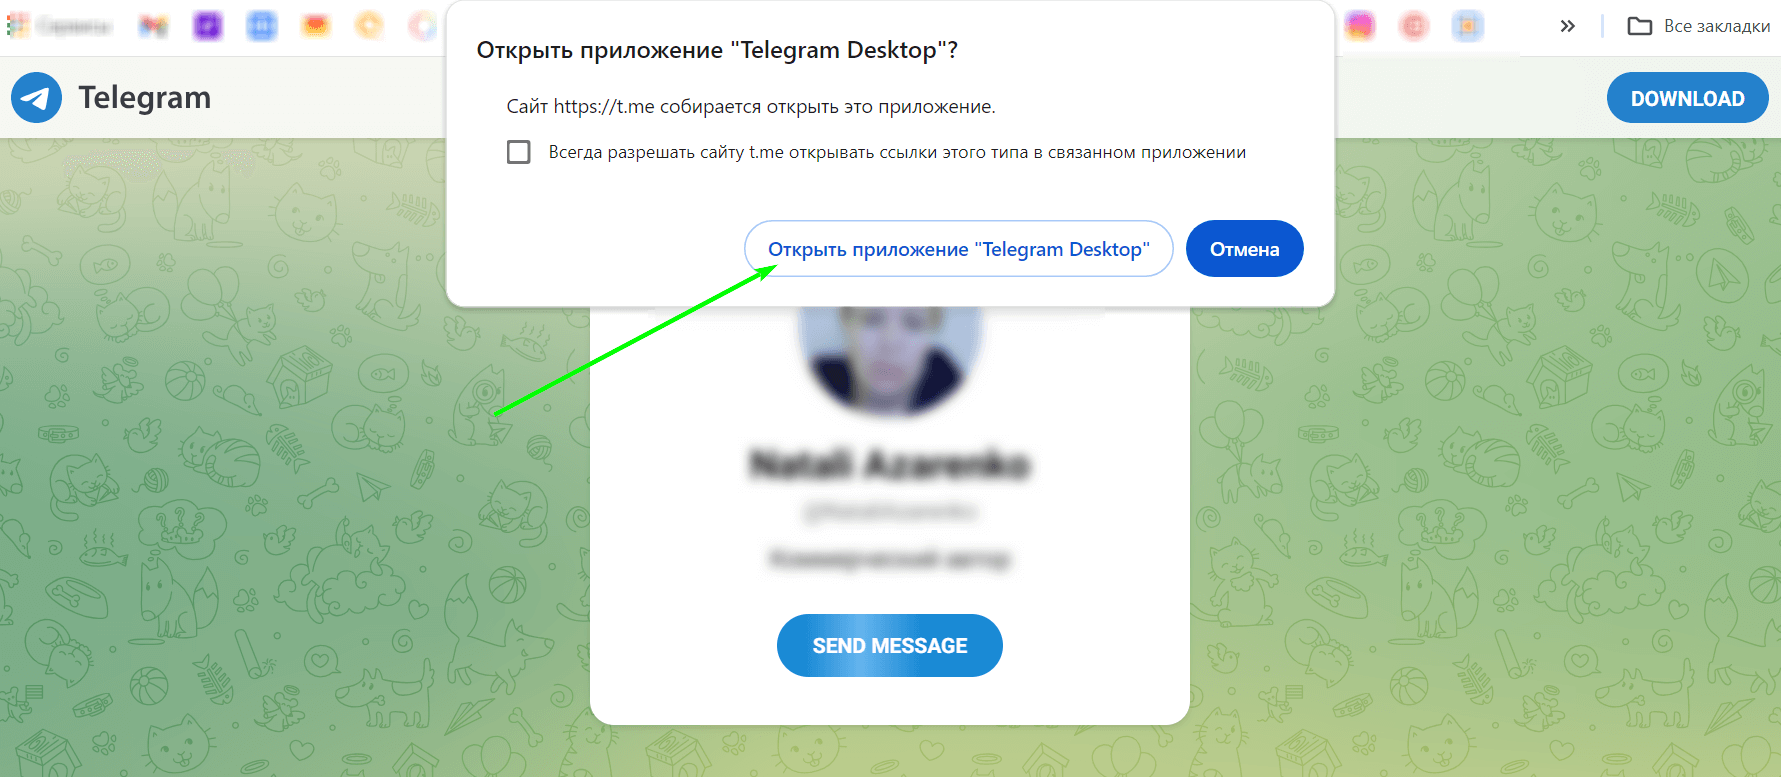1781x777 pixels.
Task: Click the blurred profile name heading
Action: click(x=890, y=464)
